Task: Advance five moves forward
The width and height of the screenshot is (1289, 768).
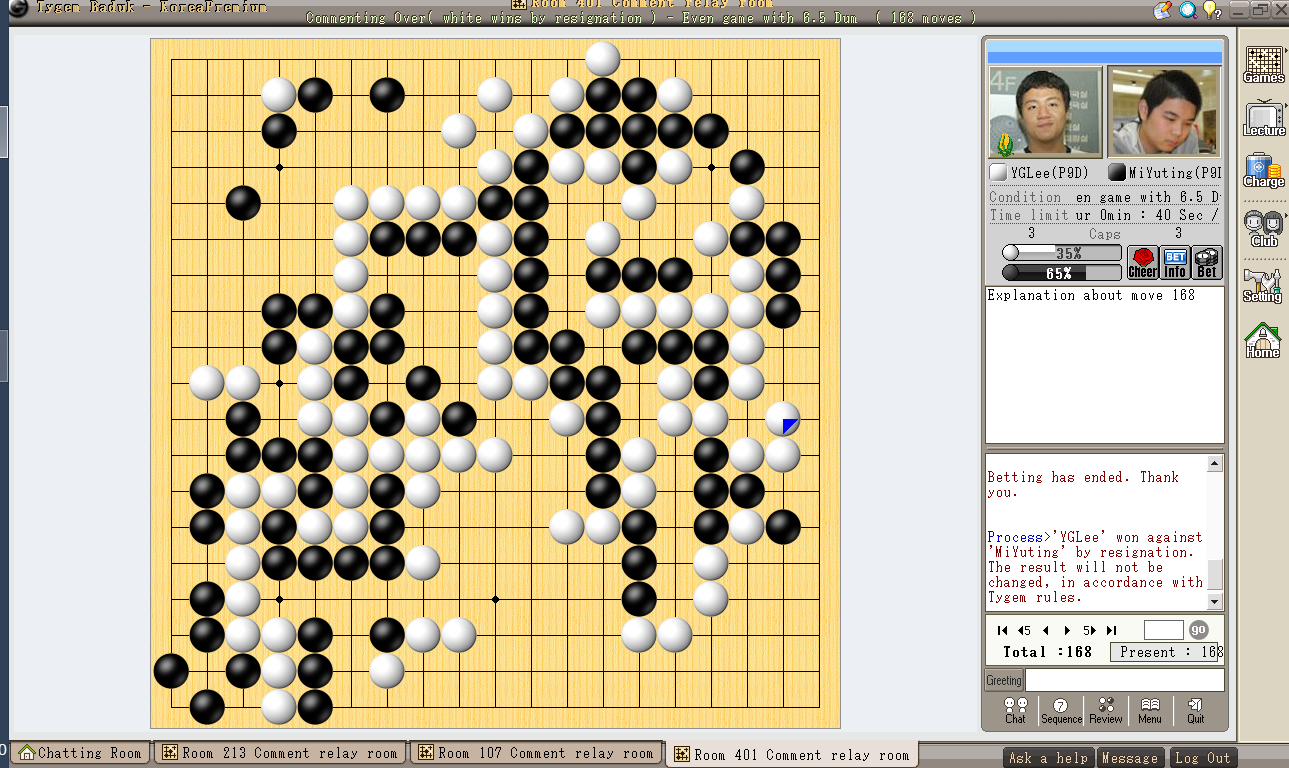Action: coord(1090,630)
